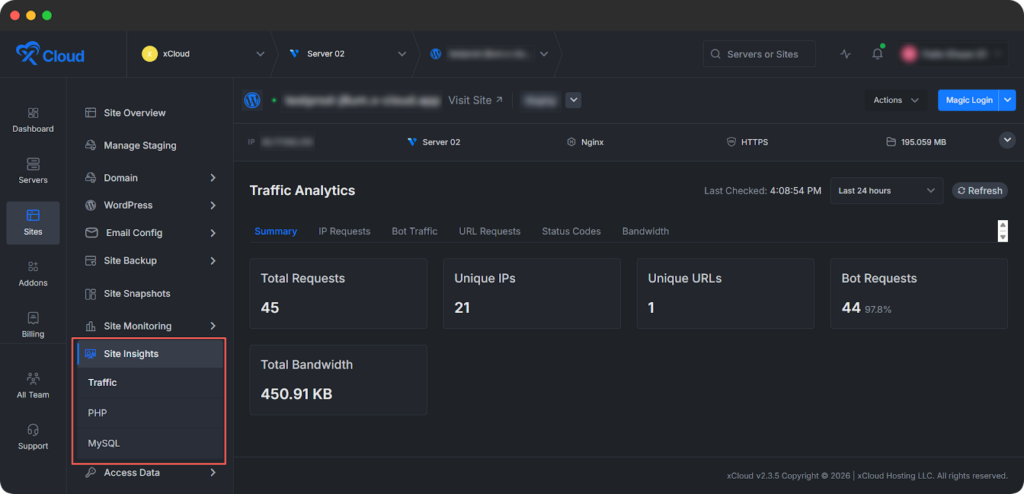This screenshot has height=494, width=1024.
Task: Expand the server details chevron beside 195.059 MB
Action: [1007, 141]
